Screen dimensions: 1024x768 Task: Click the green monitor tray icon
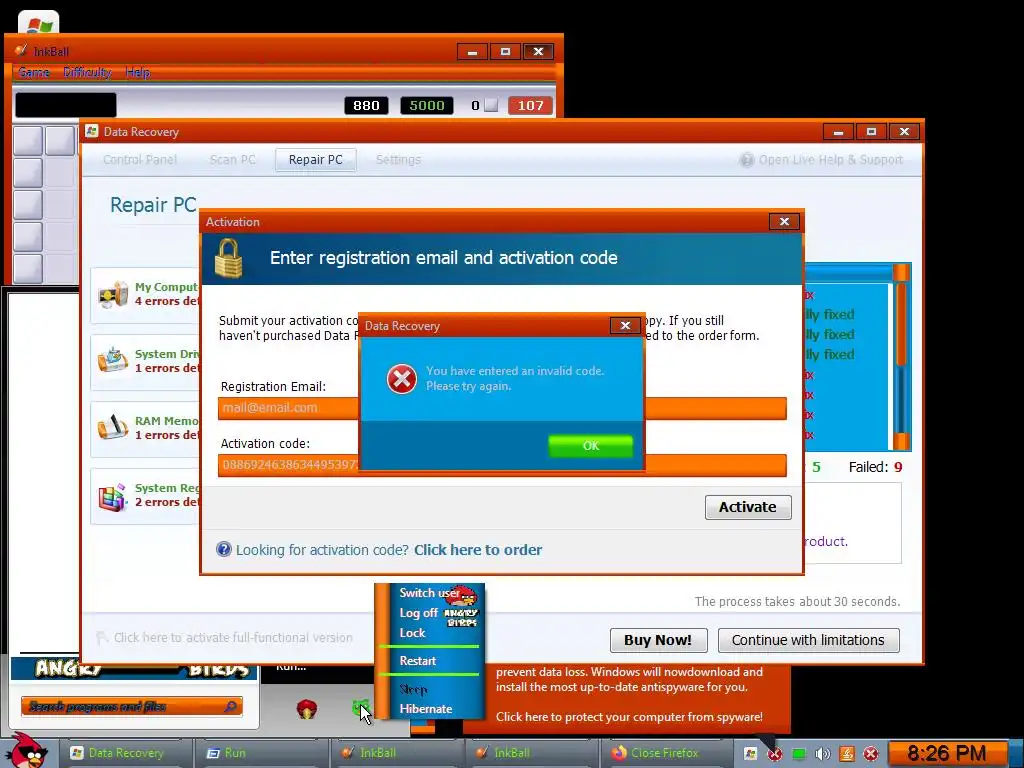(x=799, y=754)
